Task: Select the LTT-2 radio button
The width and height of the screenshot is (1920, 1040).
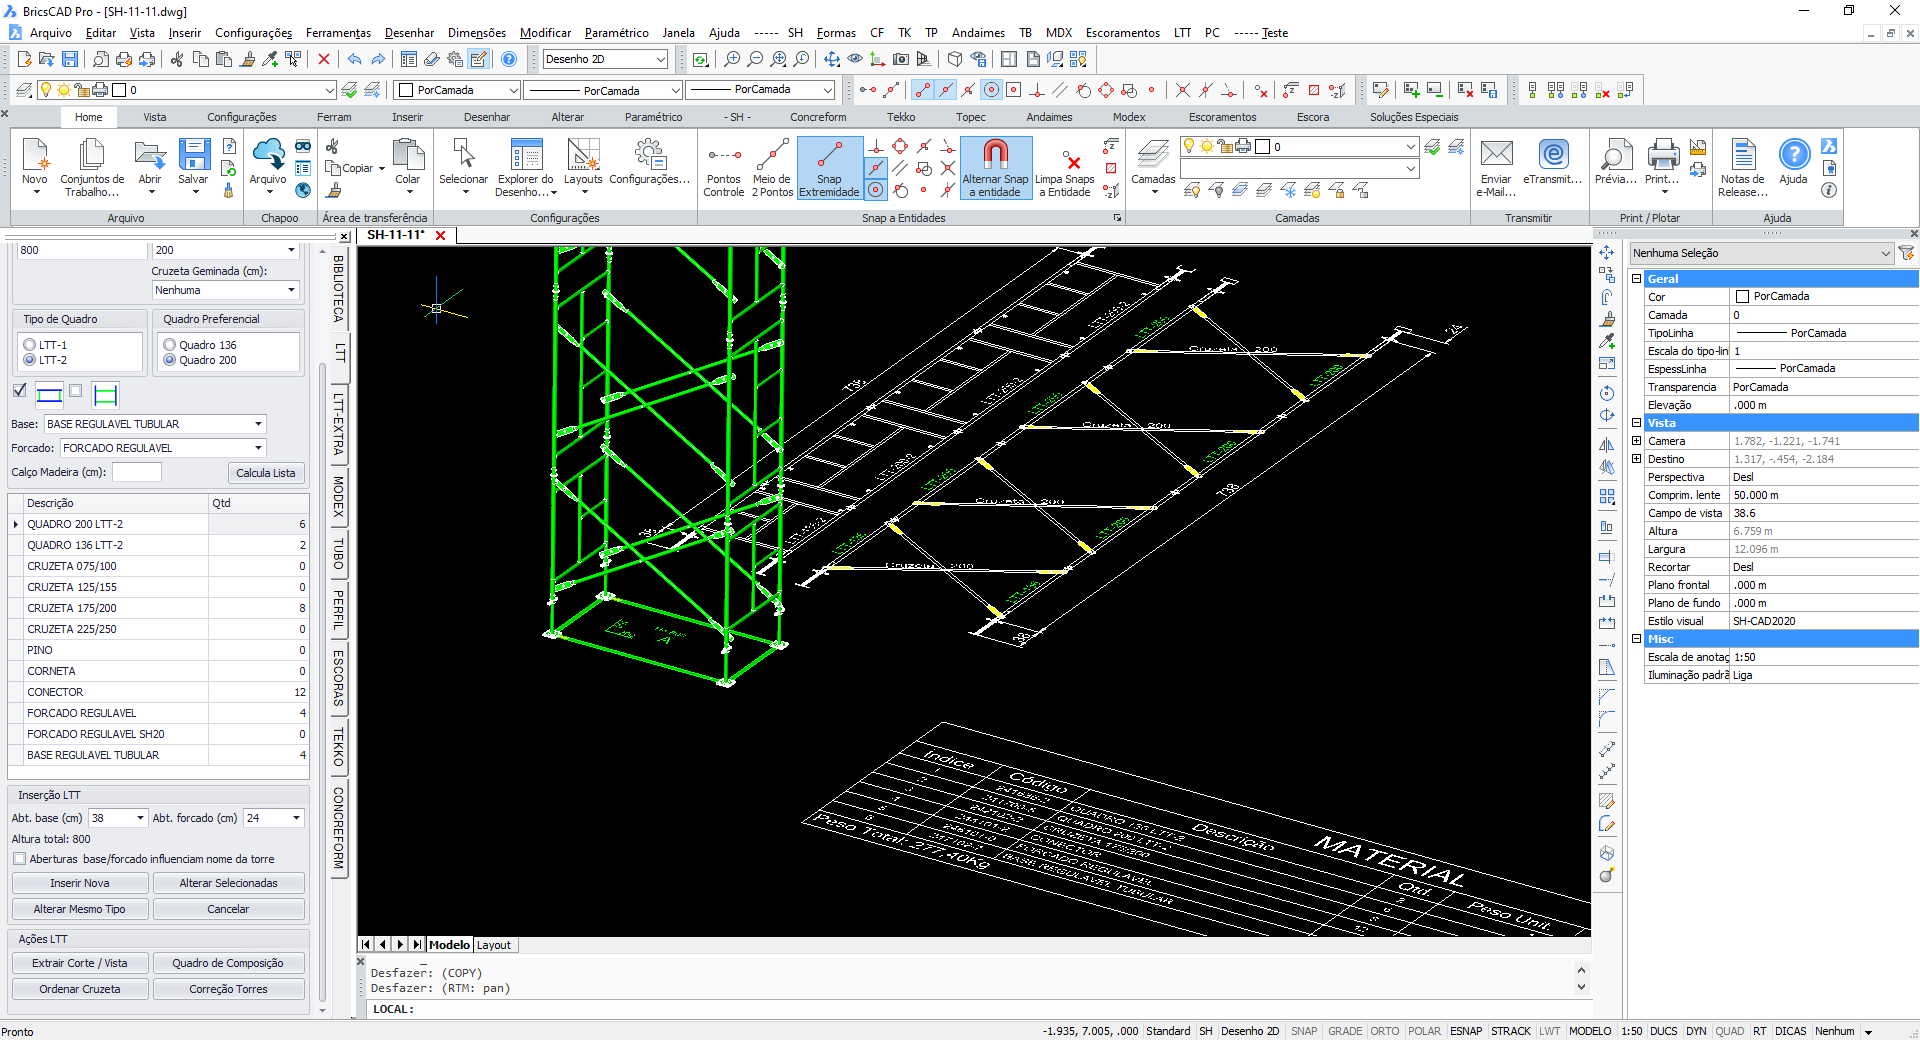Action: [30, 360]
